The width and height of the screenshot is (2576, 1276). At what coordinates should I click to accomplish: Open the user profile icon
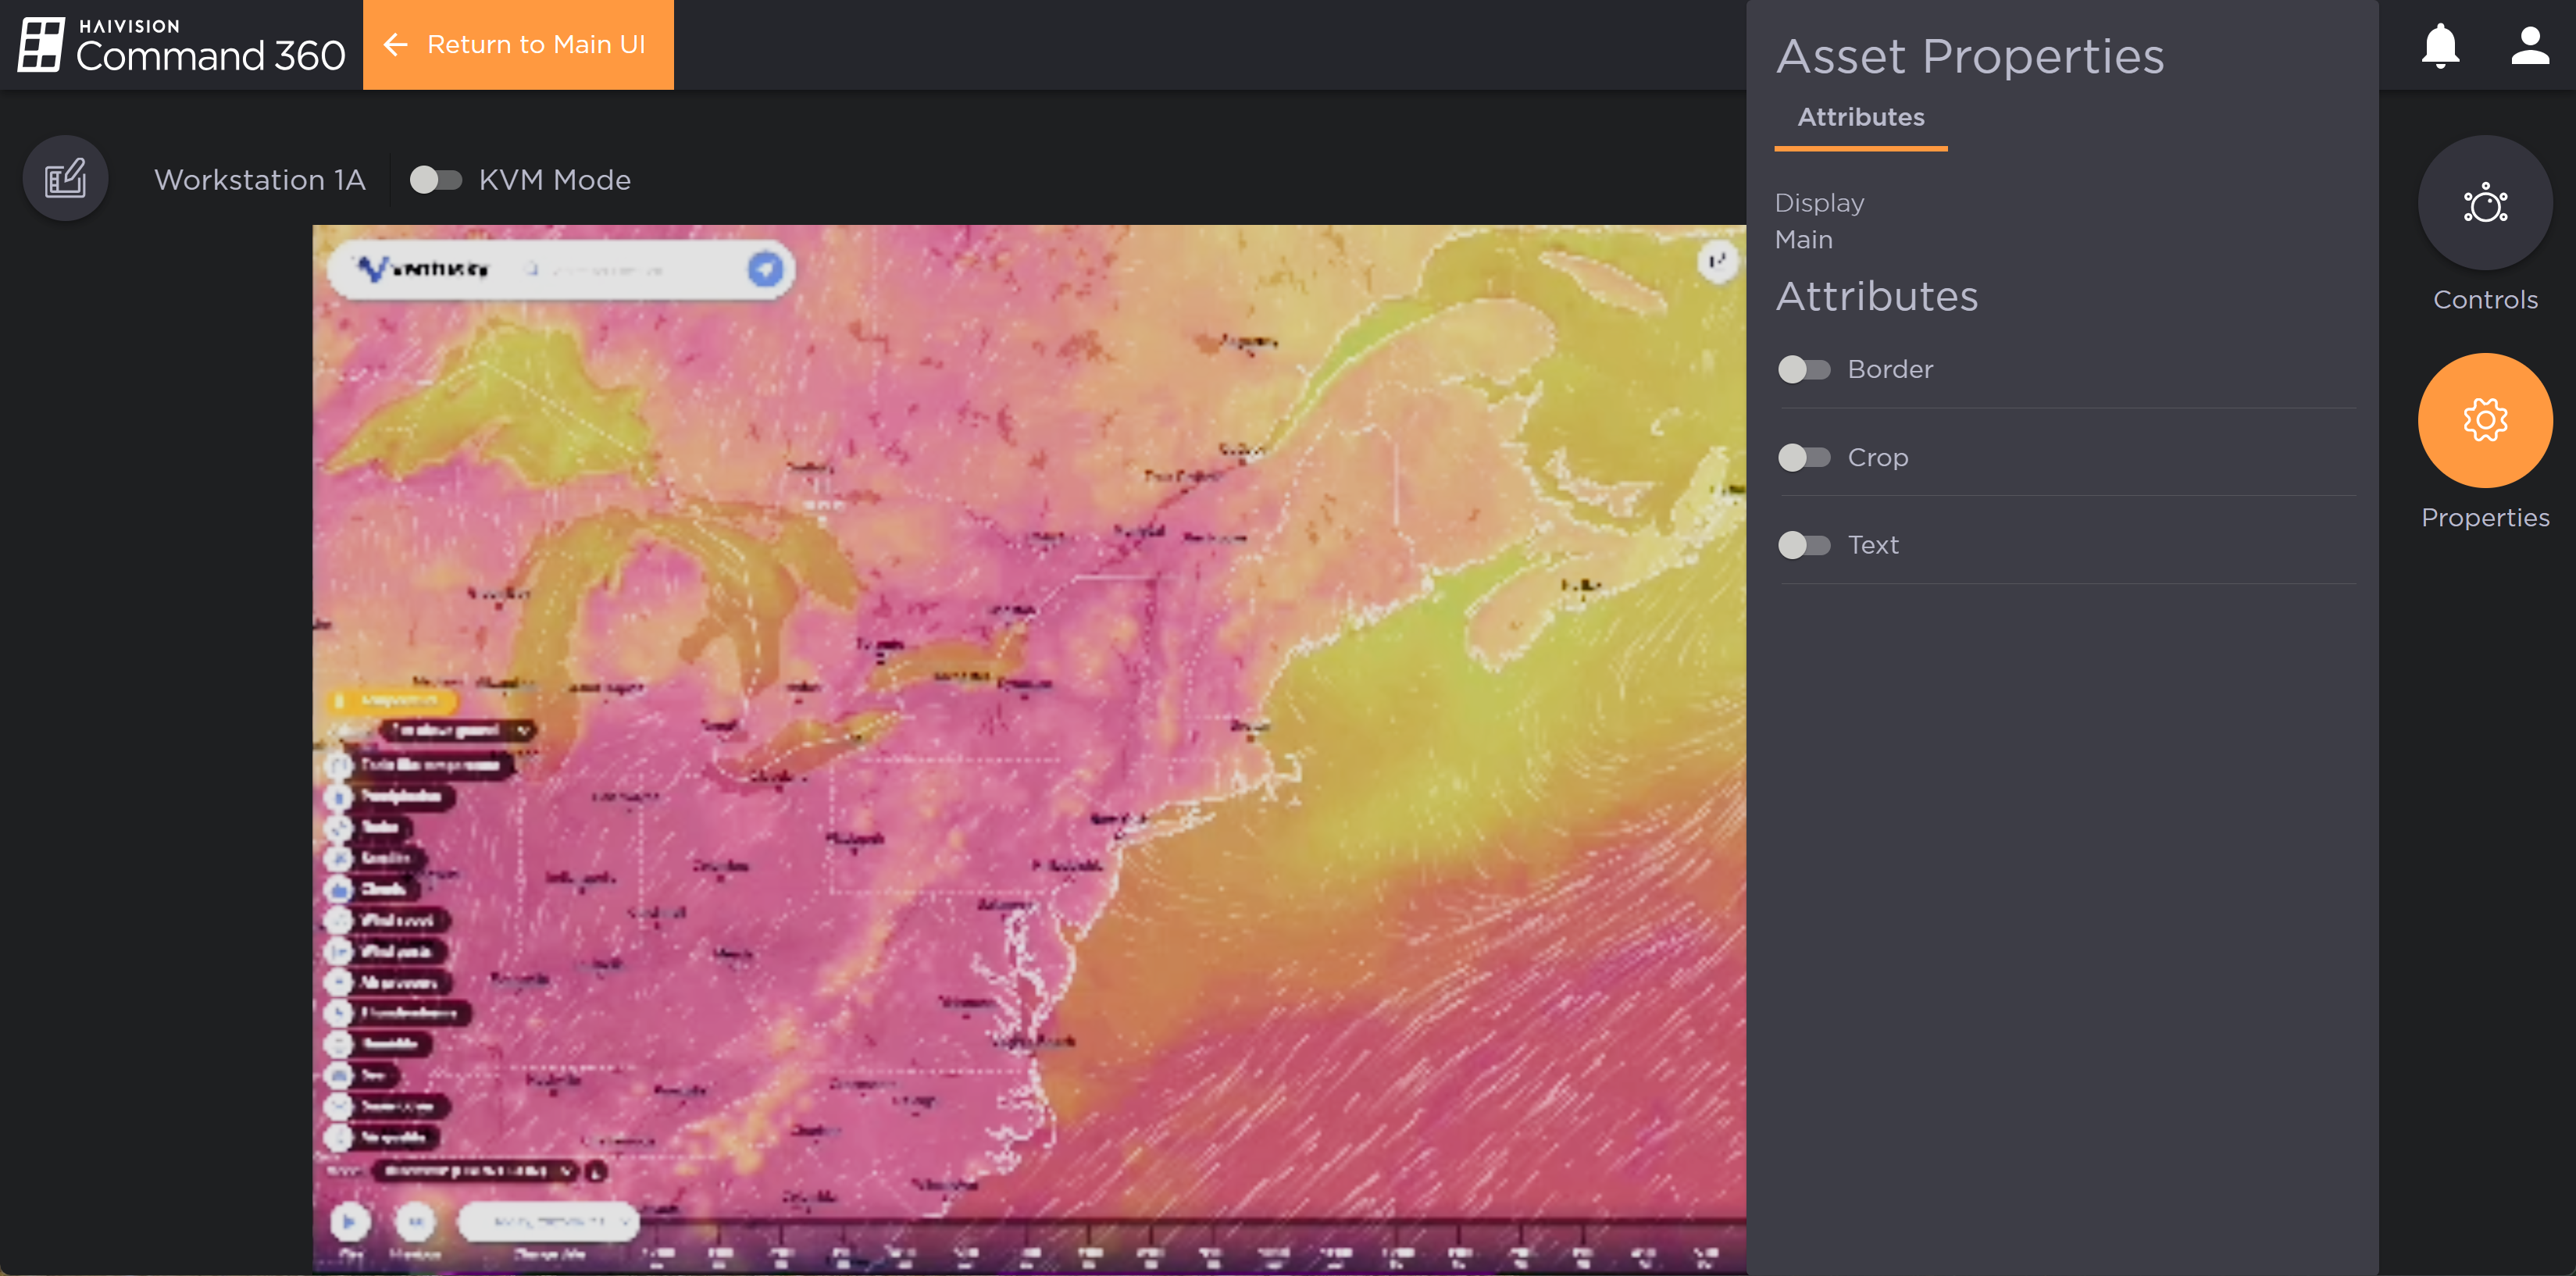(x=2530, y=45)
